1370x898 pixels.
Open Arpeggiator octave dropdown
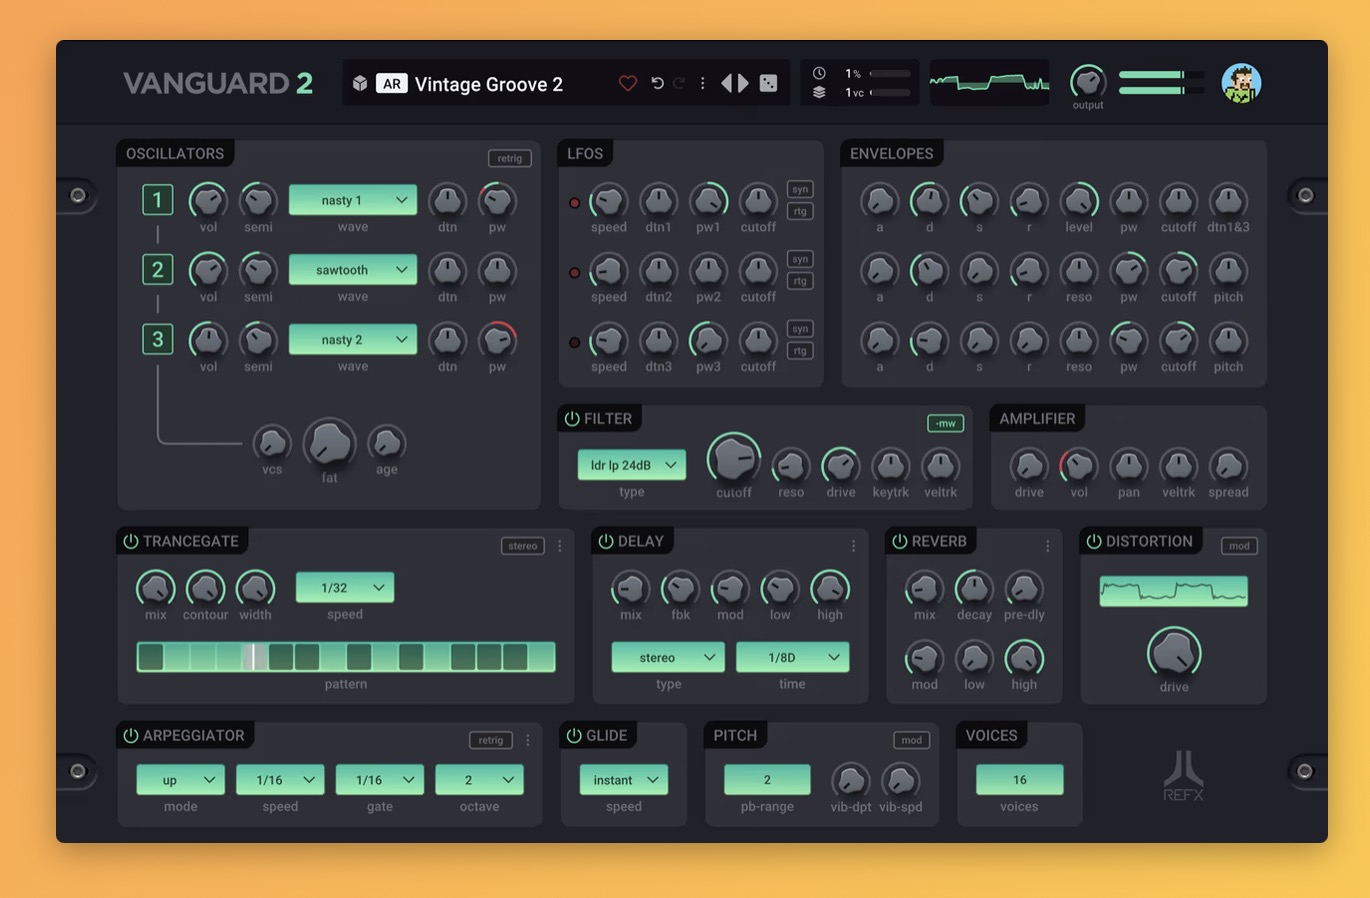point(479,780)
